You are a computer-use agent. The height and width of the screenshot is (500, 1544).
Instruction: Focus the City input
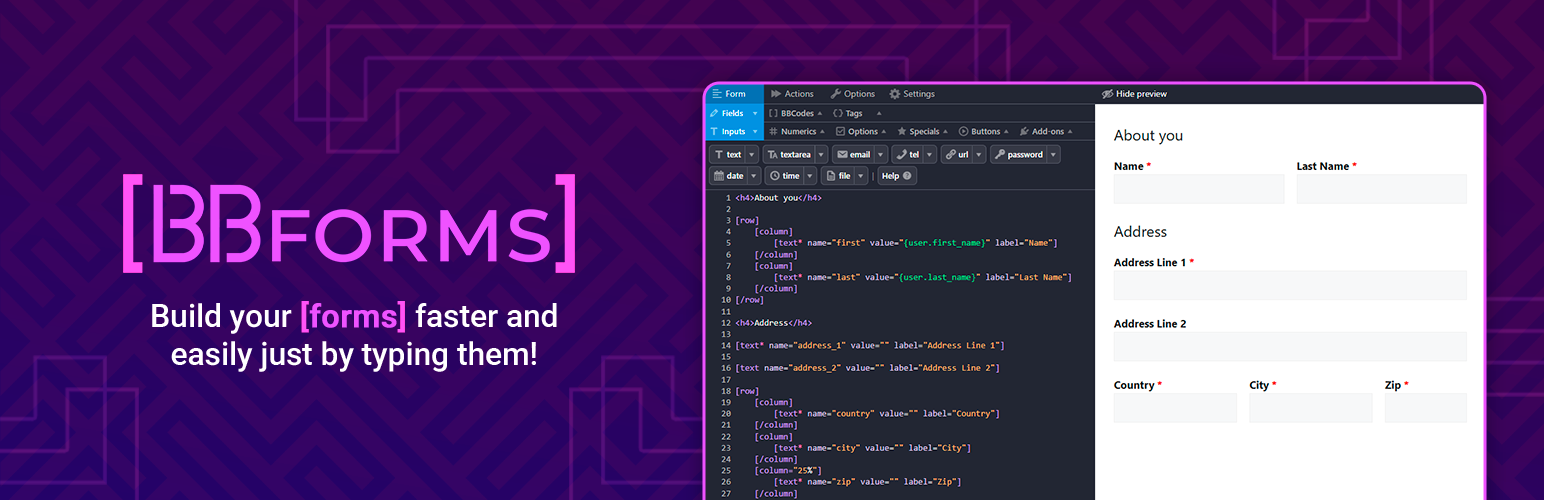point(1311,408)
